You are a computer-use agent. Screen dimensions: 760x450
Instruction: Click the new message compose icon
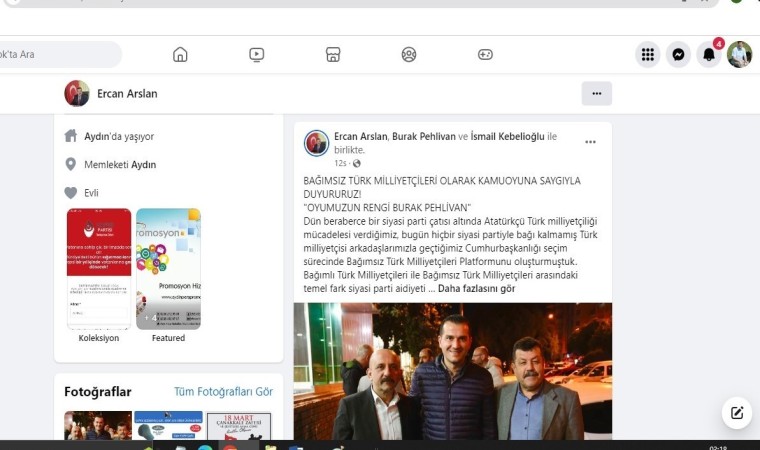point(736,412)
